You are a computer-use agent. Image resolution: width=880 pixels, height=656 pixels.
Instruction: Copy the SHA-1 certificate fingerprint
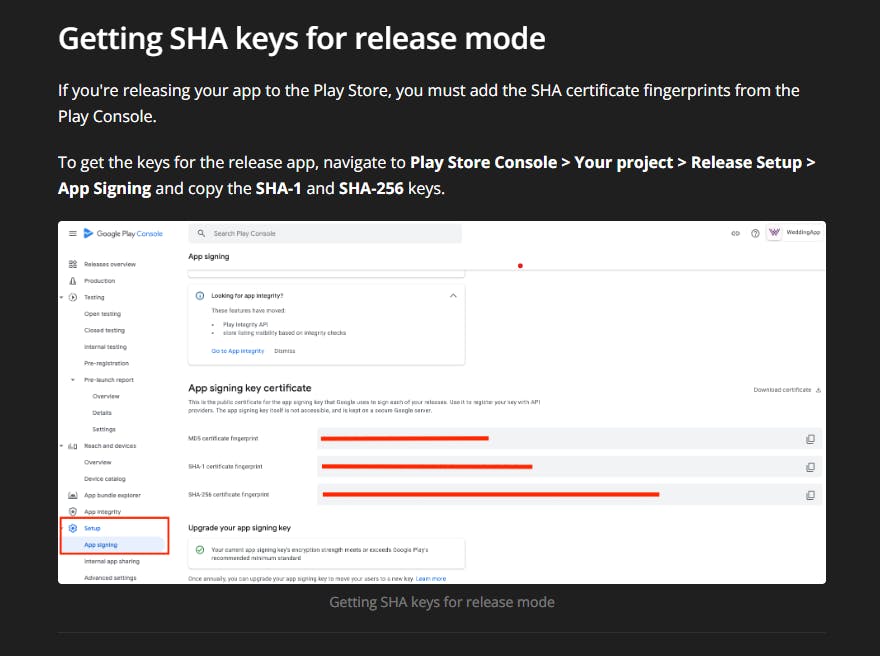pos(810,467)
